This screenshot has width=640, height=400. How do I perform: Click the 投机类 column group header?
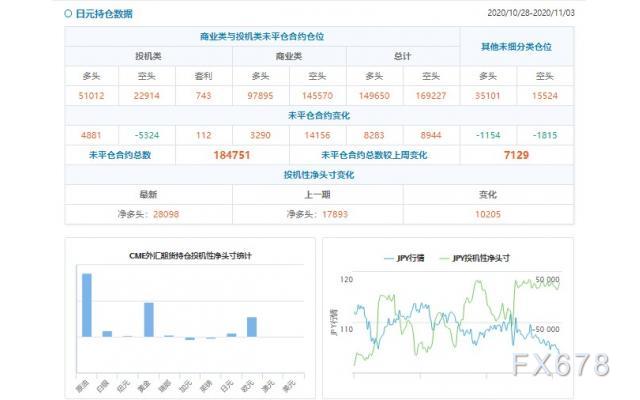point(148,56)
